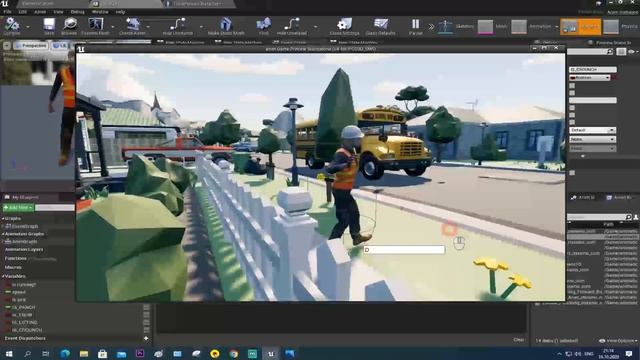This screenshot has width=640, height=360.
Task: Open Microsoft Edge from the taskbar
Action: [65, 354]
